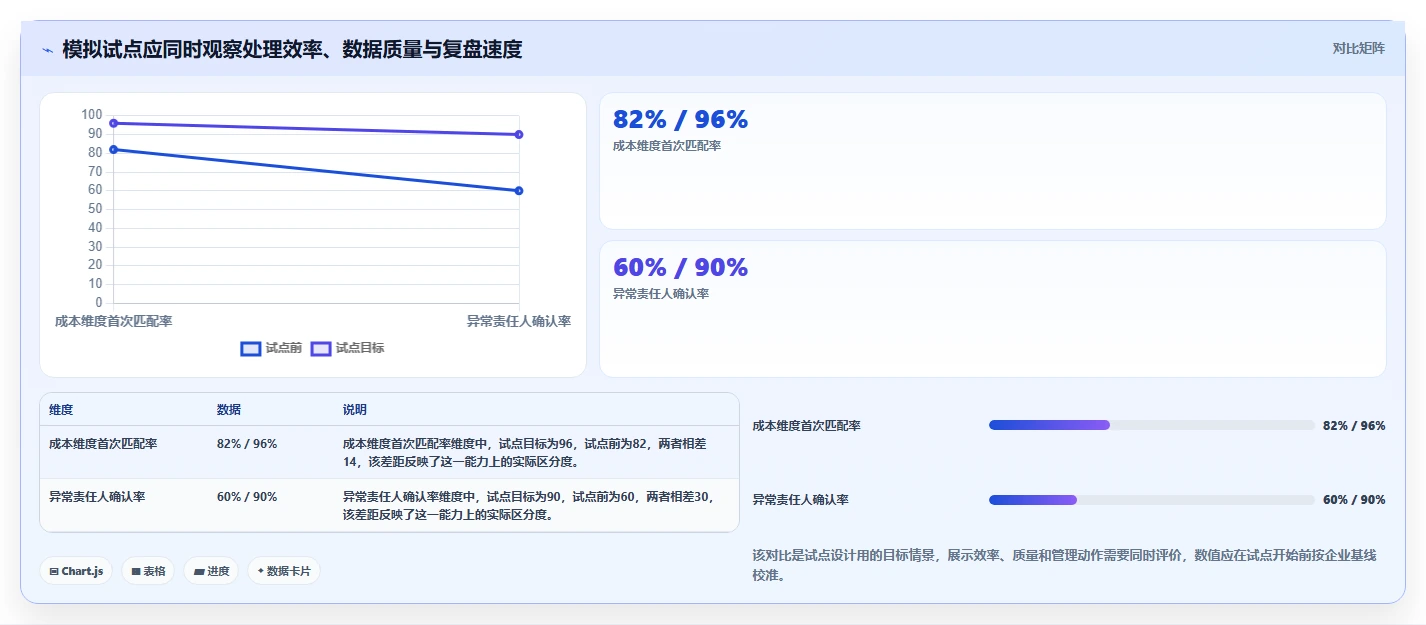Viewport: 1426px width, 625px height.
Task: Click the 试点前 data point at value 60
Action: 519,190
